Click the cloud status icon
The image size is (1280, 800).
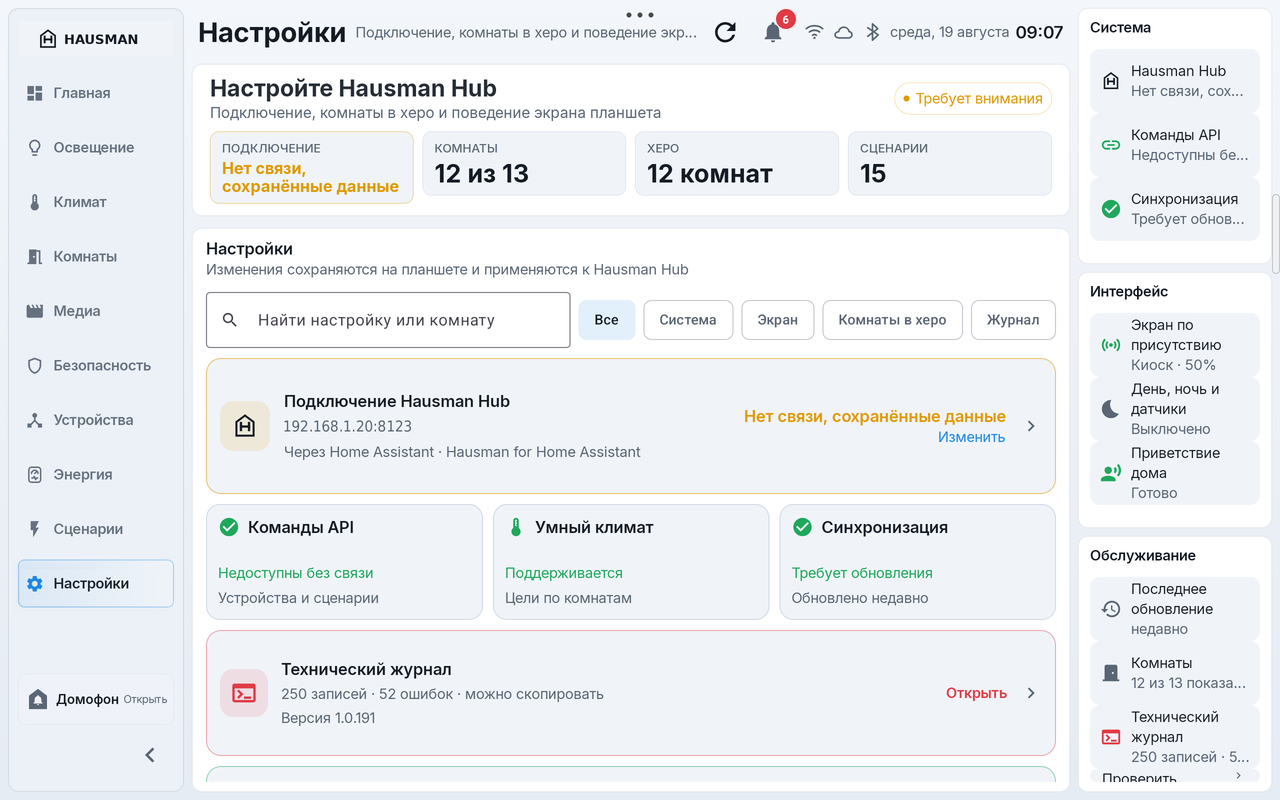click(x=843, y=32)
